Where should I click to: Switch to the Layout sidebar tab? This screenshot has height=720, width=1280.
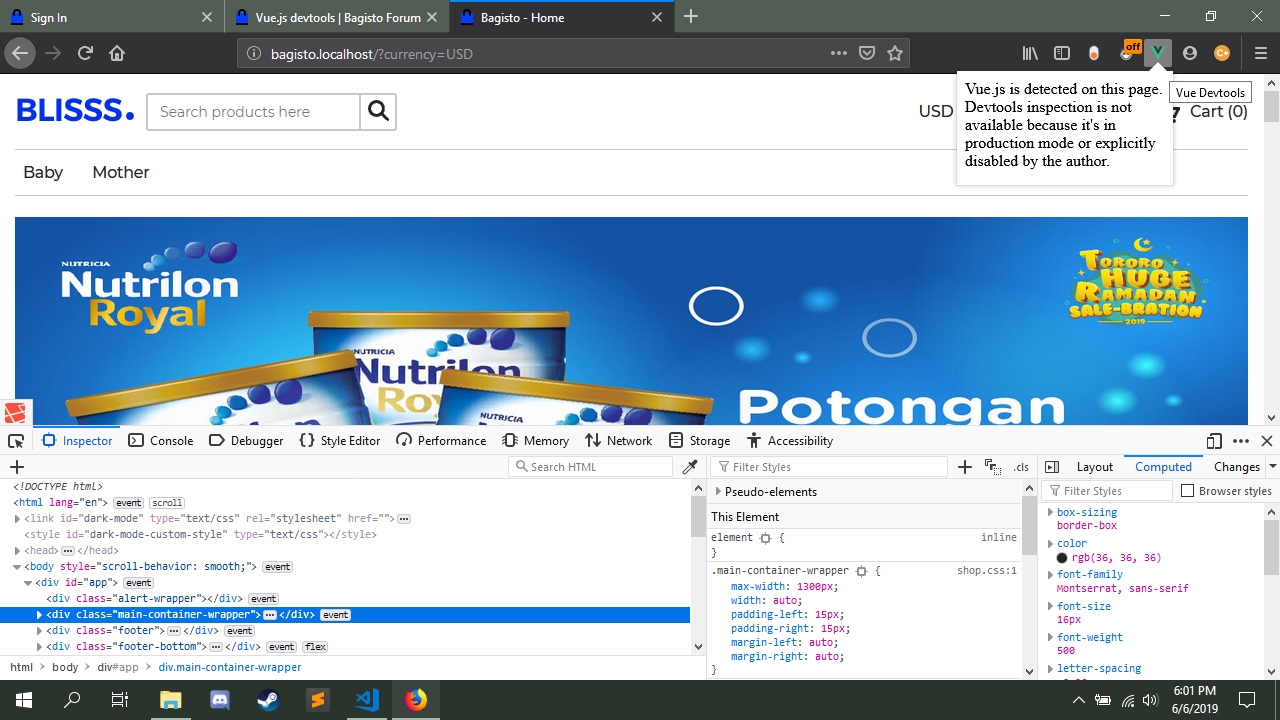(1094, 467)
